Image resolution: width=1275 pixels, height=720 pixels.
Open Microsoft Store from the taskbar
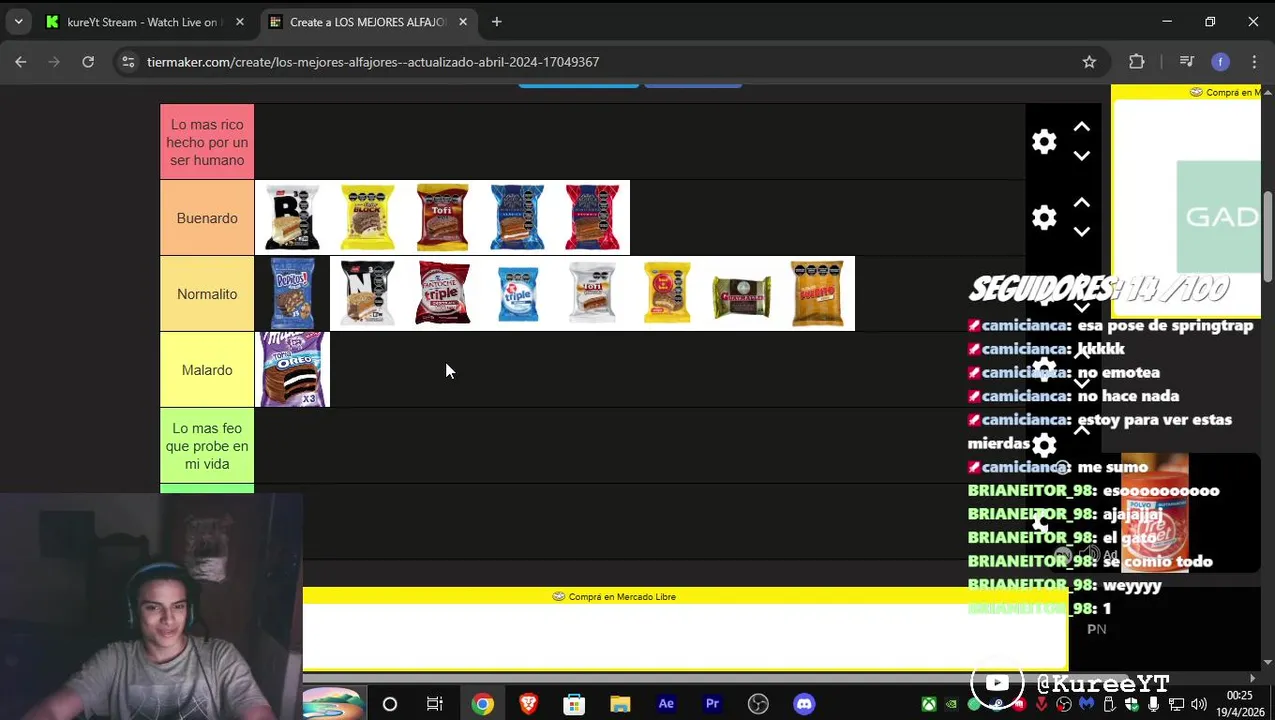574,704
